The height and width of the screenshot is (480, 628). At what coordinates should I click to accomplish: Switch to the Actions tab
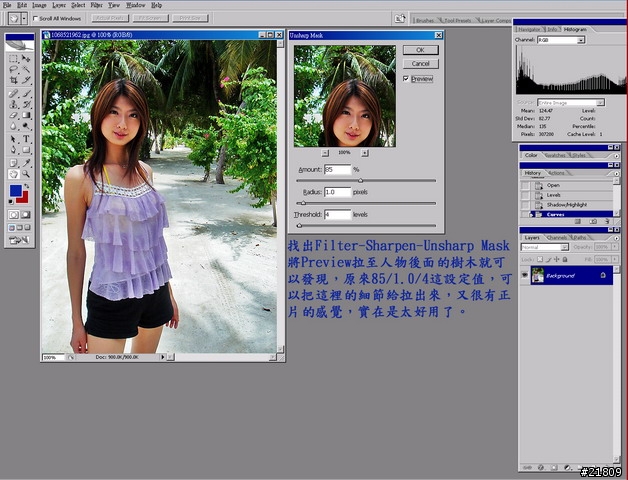click(x=557, y=173)
